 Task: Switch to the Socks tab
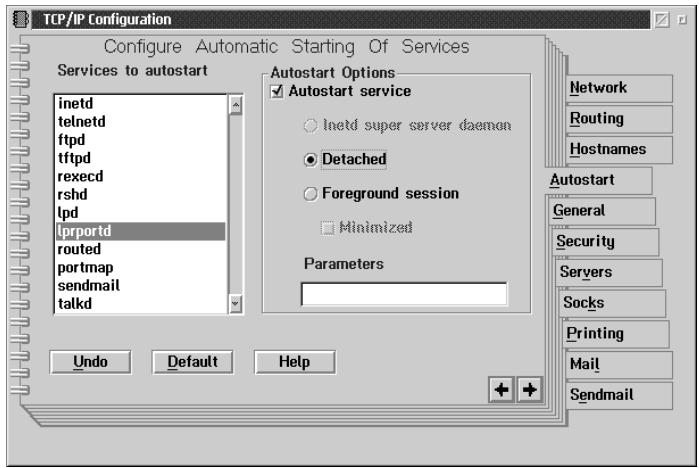612,303
